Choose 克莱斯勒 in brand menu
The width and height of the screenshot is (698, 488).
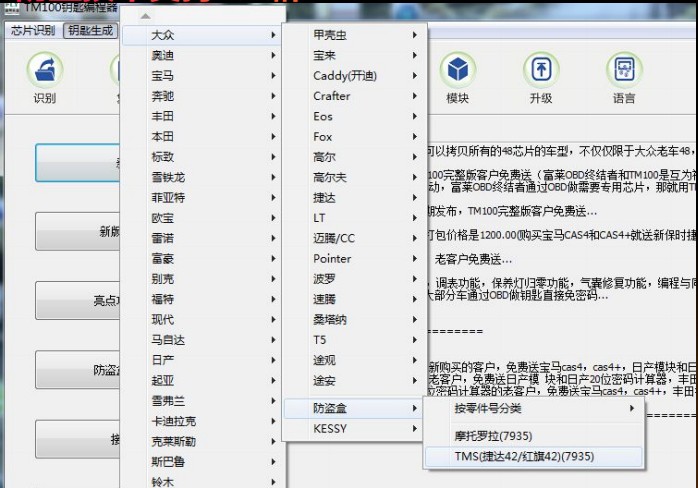coord(201,442)
